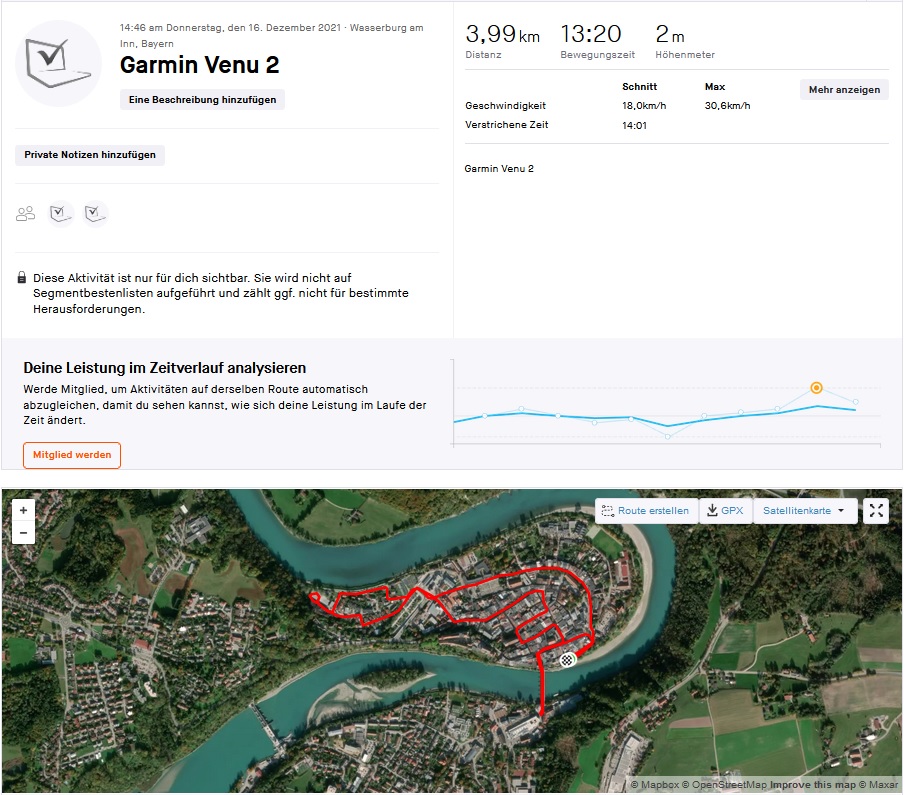Zoom in the map with plus button
Viewport: 905px width, 795px height.
point(23,510)
